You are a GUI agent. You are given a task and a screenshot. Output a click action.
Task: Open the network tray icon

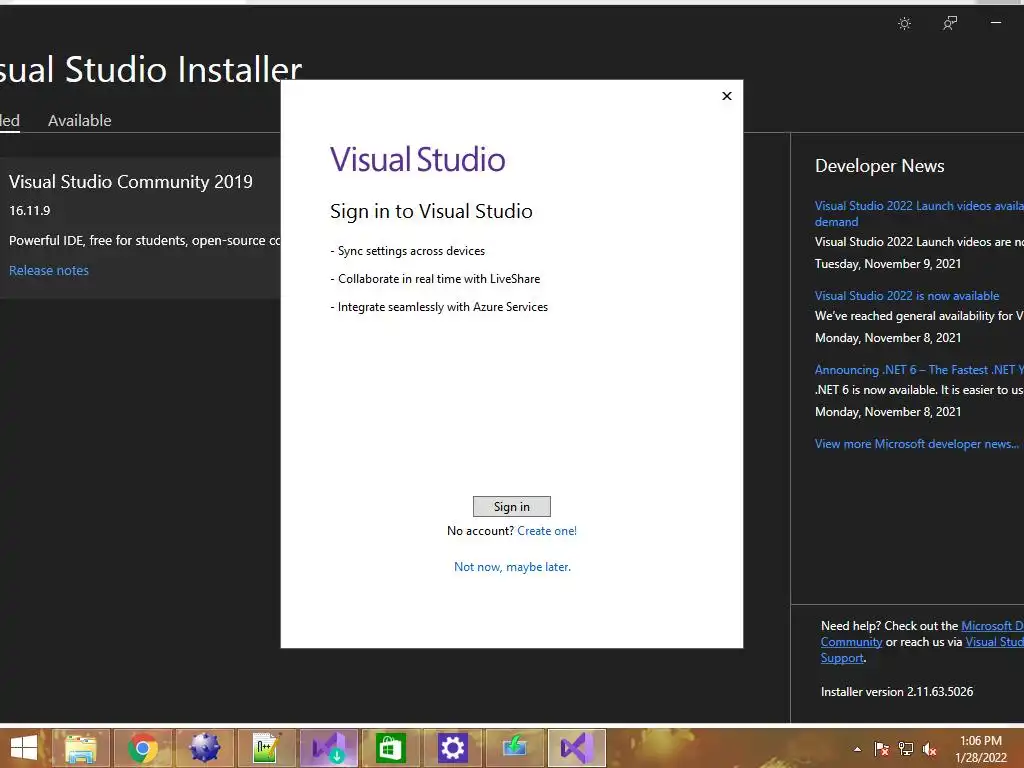coord(905,749)
